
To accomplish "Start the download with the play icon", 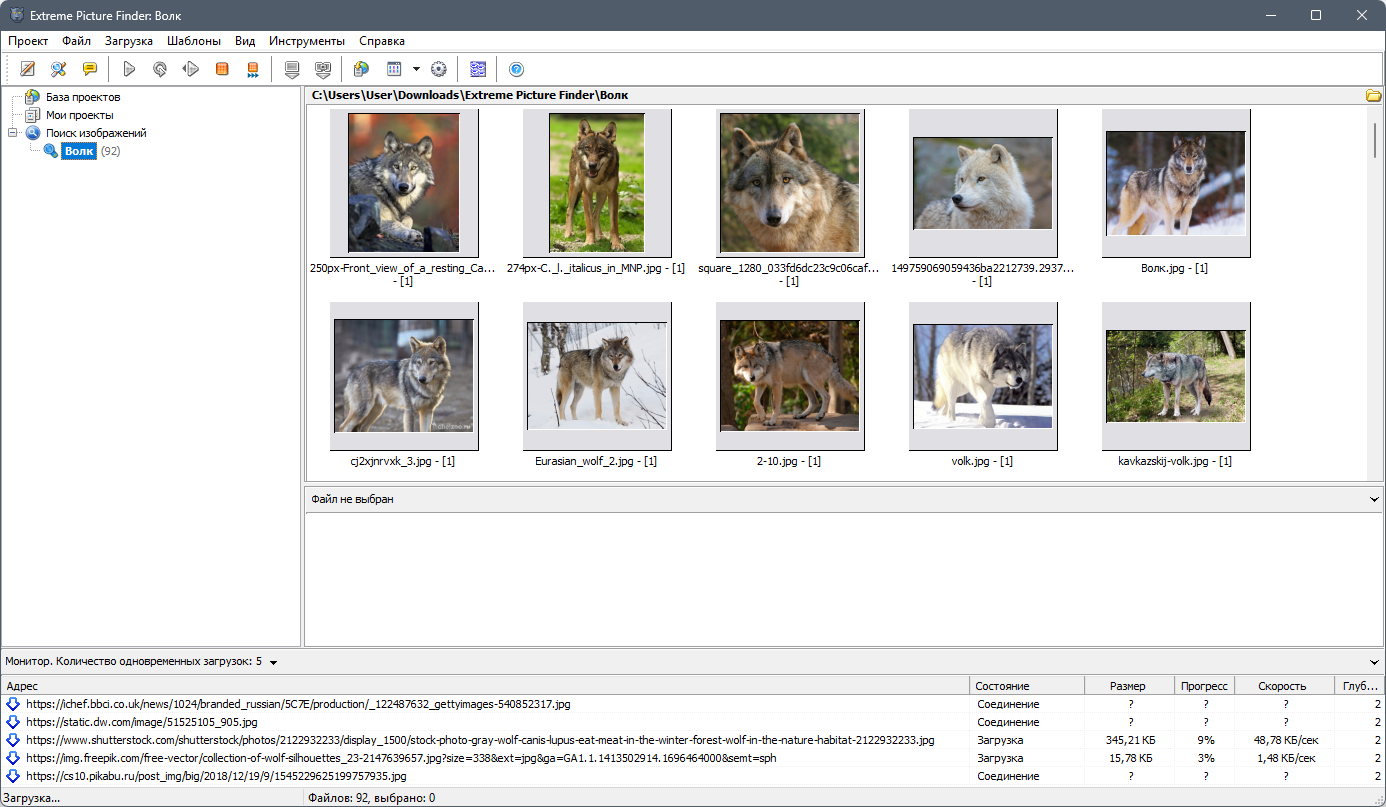I will [x=129, y=69].
